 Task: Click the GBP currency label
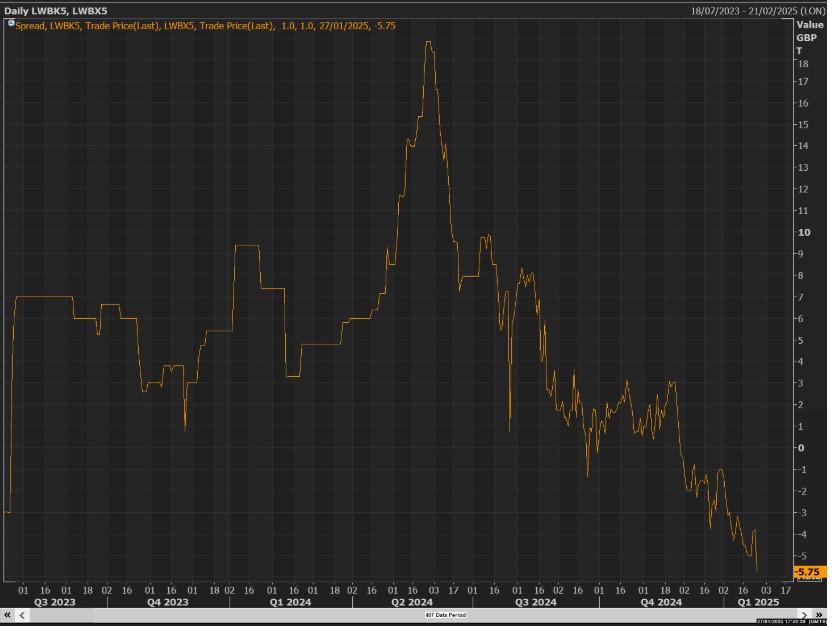coord(806,37)
